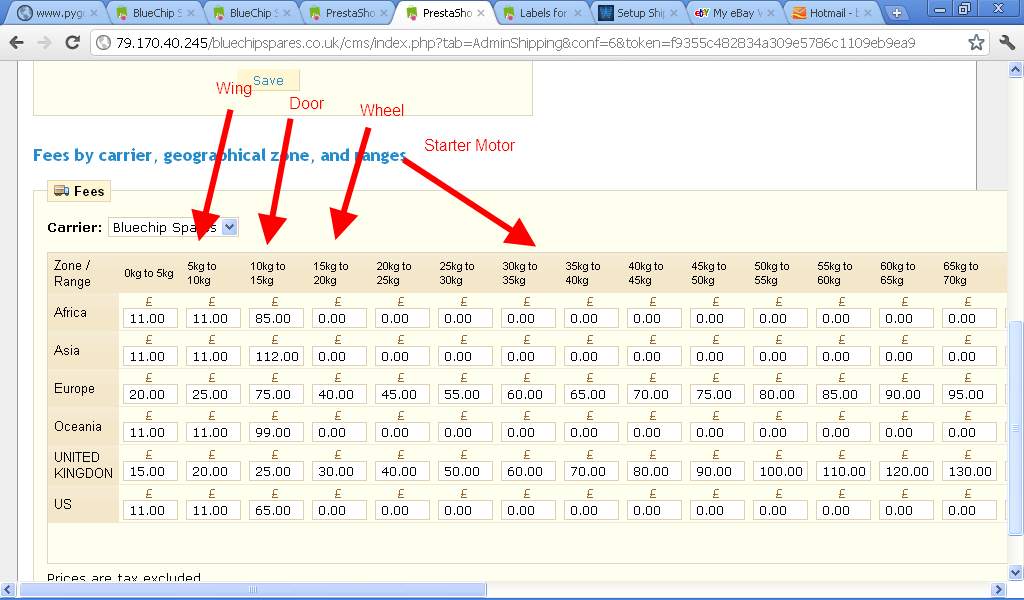Click the 30kg to 35kg column header
The height and width of the screenshot is (600, 1024).
tap(520, 273)
